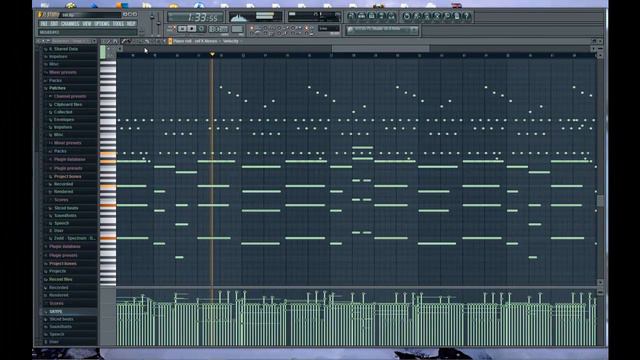
Task: Open the browser title dropdown arrow
Action: [94, 41]
